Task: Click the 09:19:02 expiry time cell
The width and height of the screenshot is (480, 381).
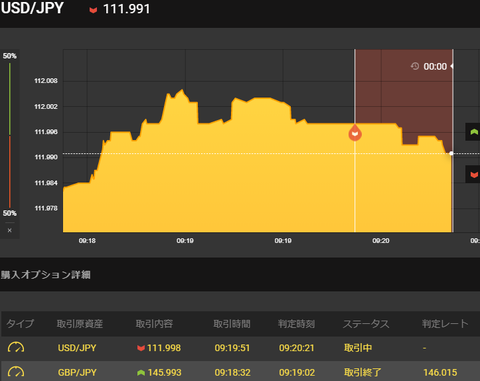Action: click(297, 372)
